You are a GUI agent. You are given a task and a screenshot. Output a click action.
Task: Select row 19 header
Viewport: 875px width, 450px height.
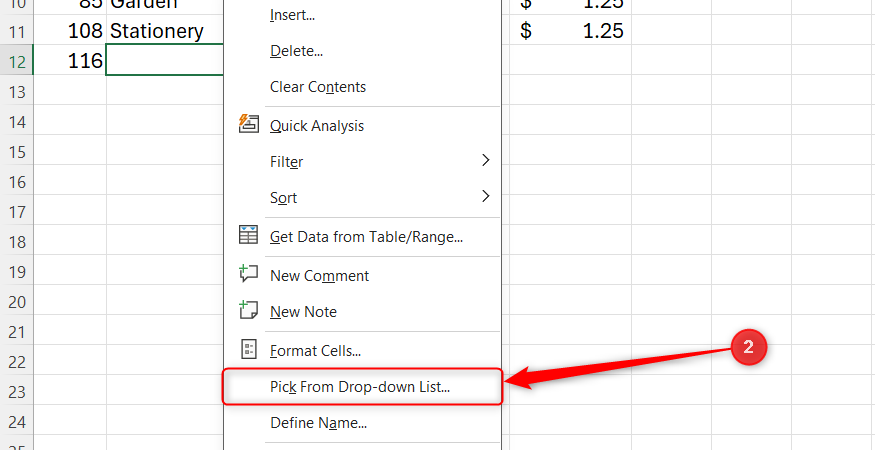coord(17,271)
